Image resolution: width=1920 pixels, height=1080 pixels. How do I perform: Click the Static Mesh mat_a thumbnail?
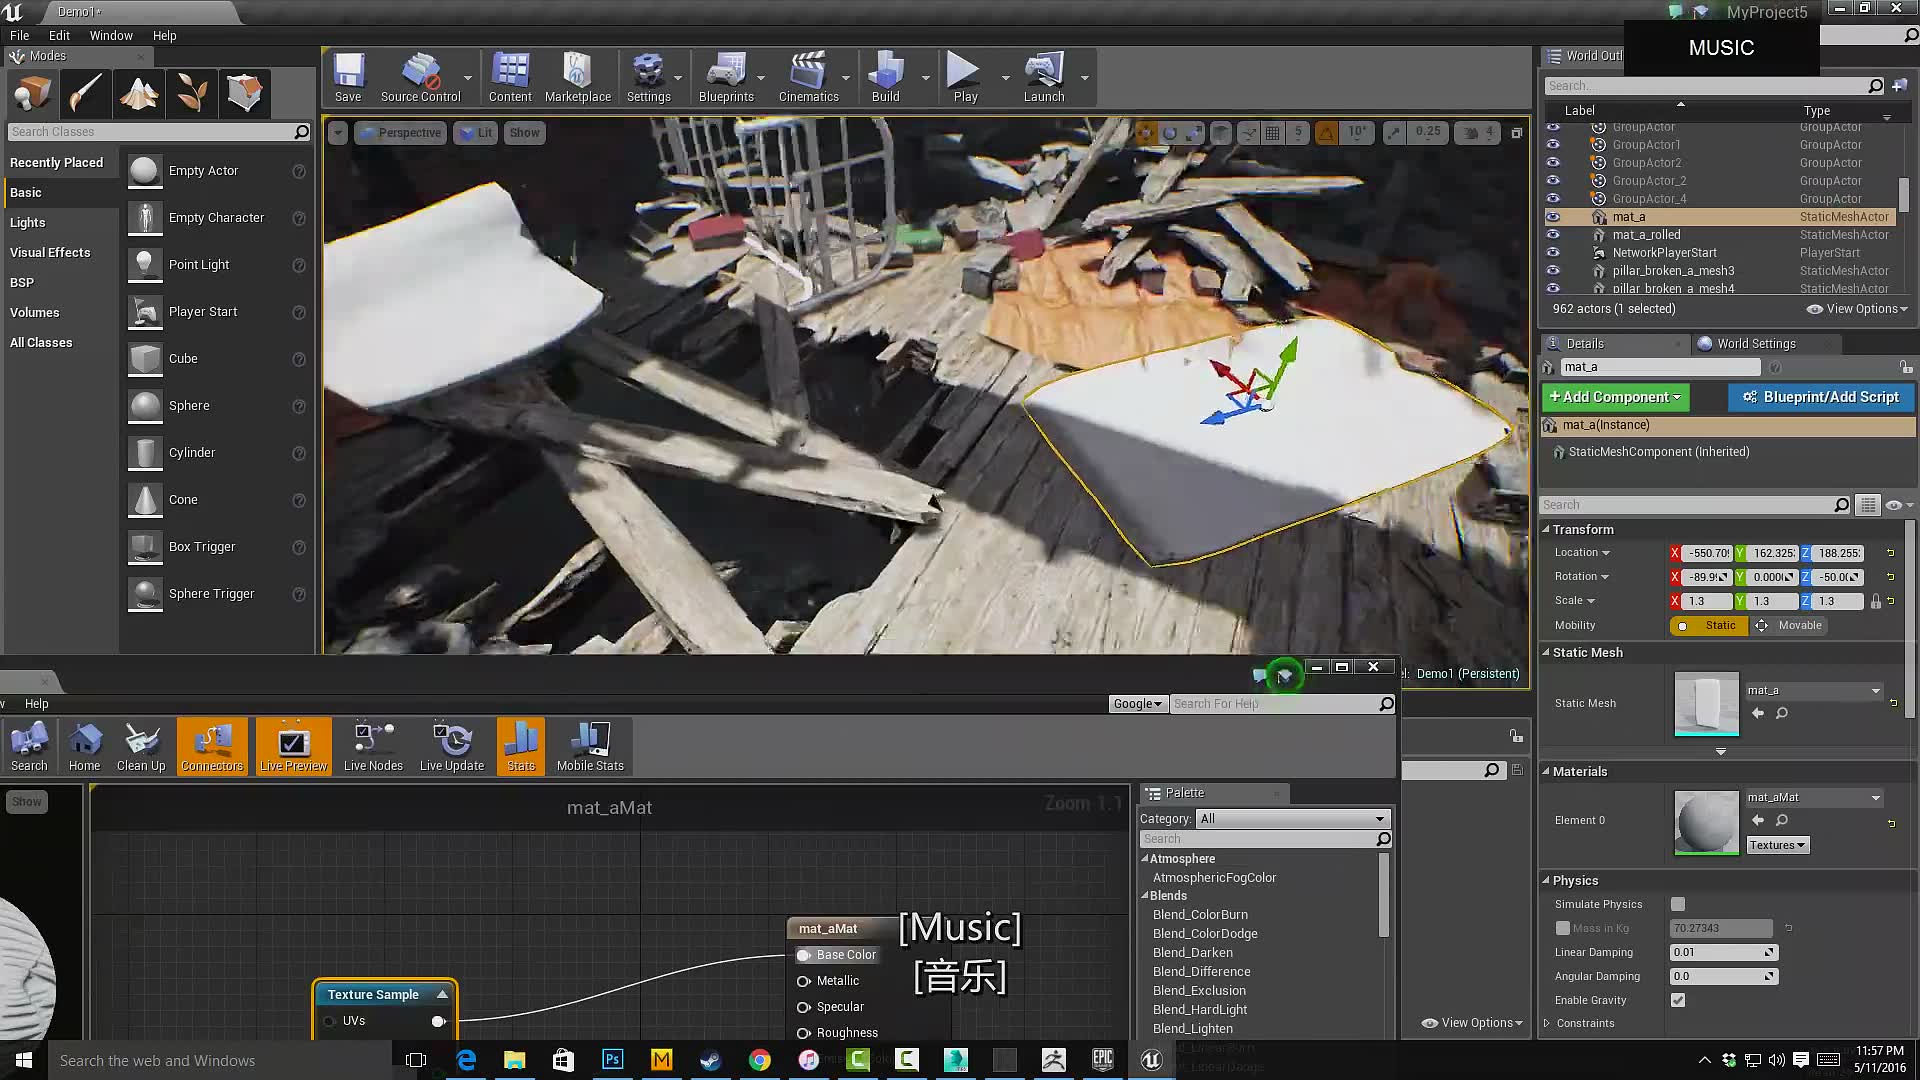coord(1706,704)
